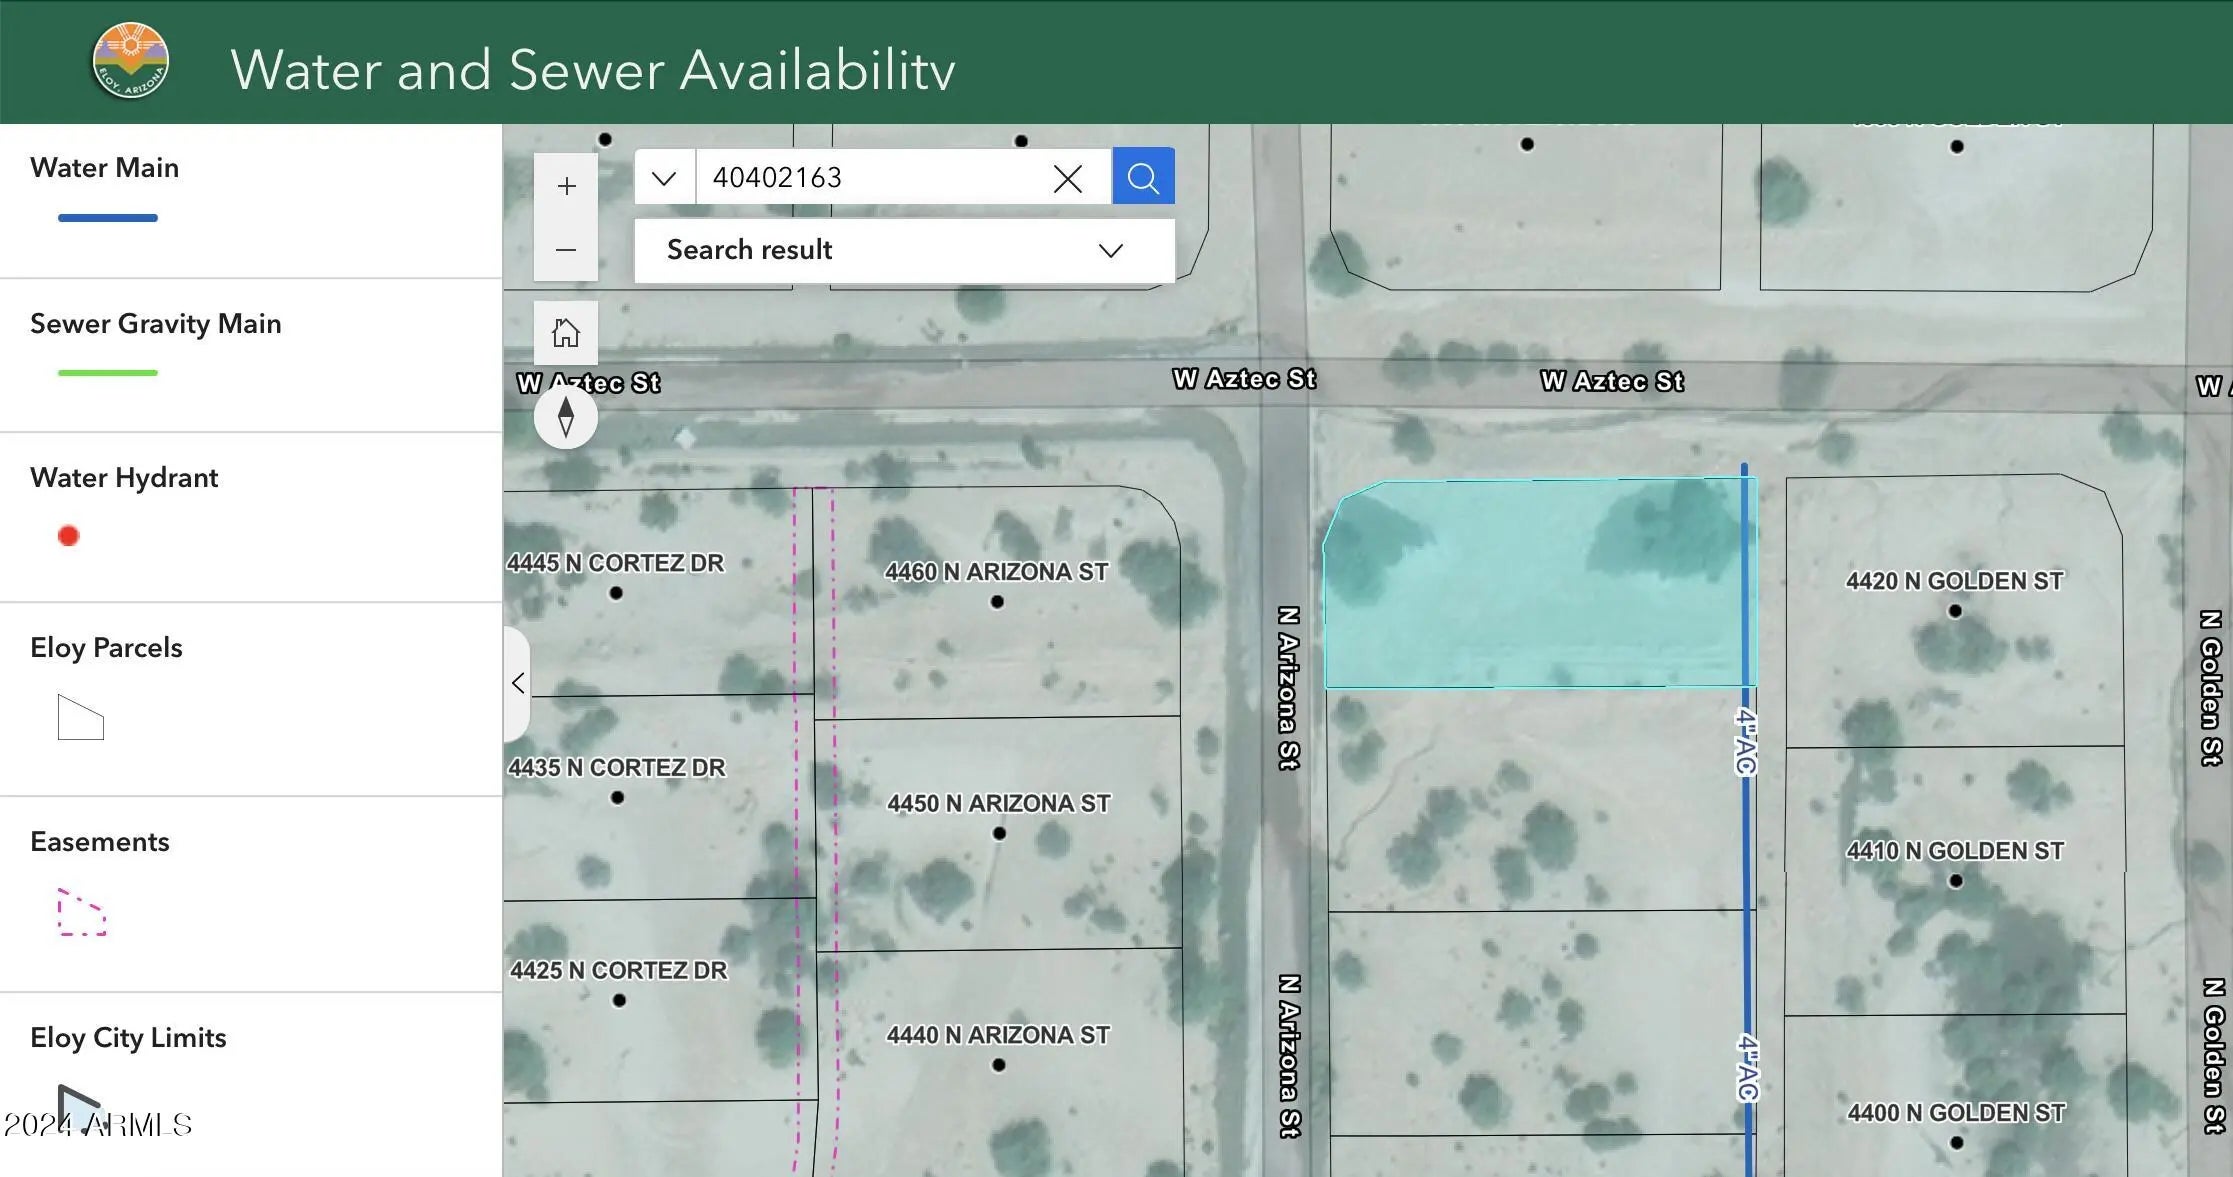The height and width of the screenshot is (1177, 2233).
Task: Click the green Sewer Gravity Main swatch
Action: pyautogui.click(x=107, y=373)
